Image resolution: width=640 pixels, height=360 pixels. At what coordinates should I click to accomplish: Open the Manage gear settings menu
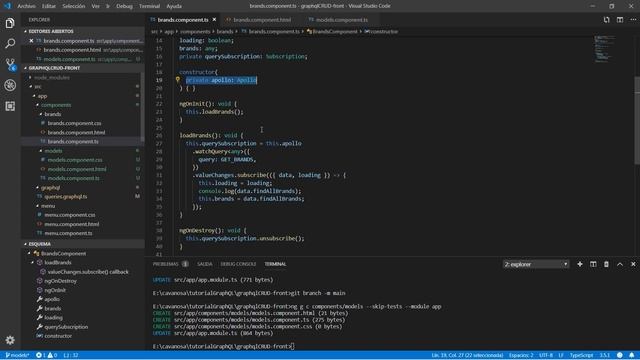pyautogui.click(x=10, y=340)
